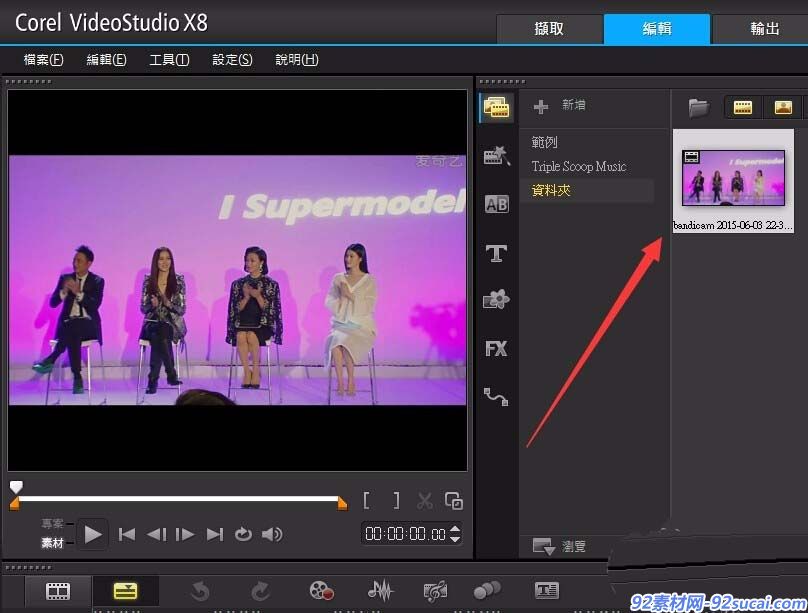Click the 瀏覽 browse button

(559, 546)
